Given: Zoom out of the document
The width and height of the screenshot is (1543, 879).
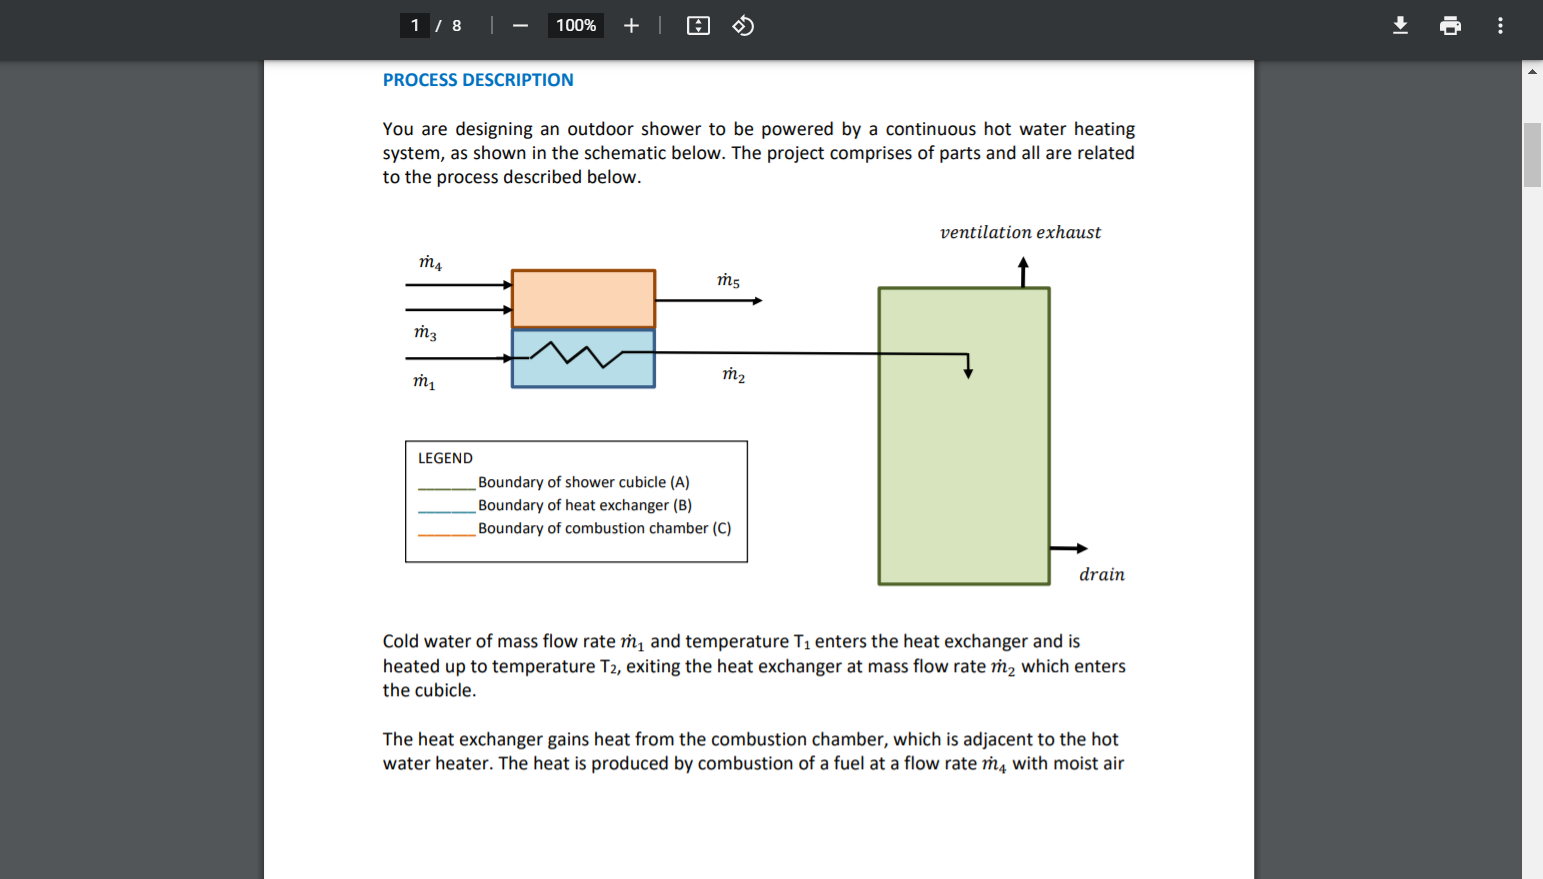Looking at the screenshot, I should coord(520,25).
